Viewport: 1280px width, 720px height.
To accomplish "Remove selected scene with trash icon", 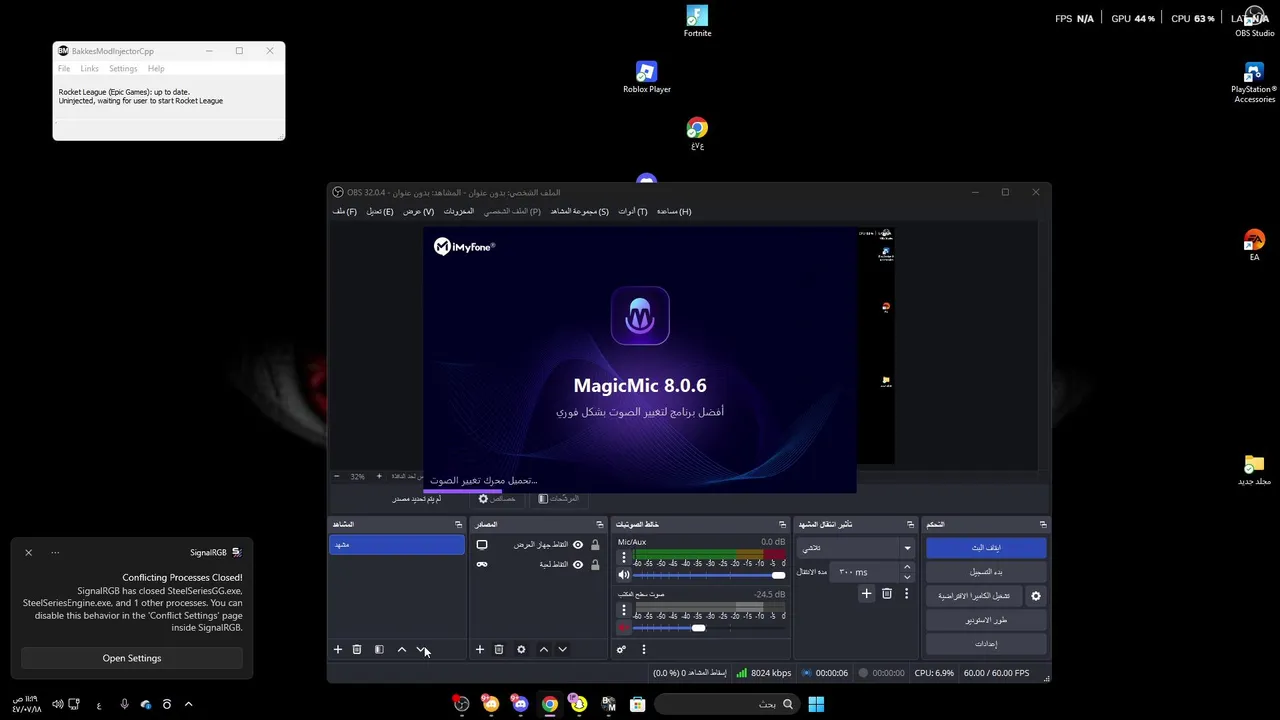I will (357, 649).
